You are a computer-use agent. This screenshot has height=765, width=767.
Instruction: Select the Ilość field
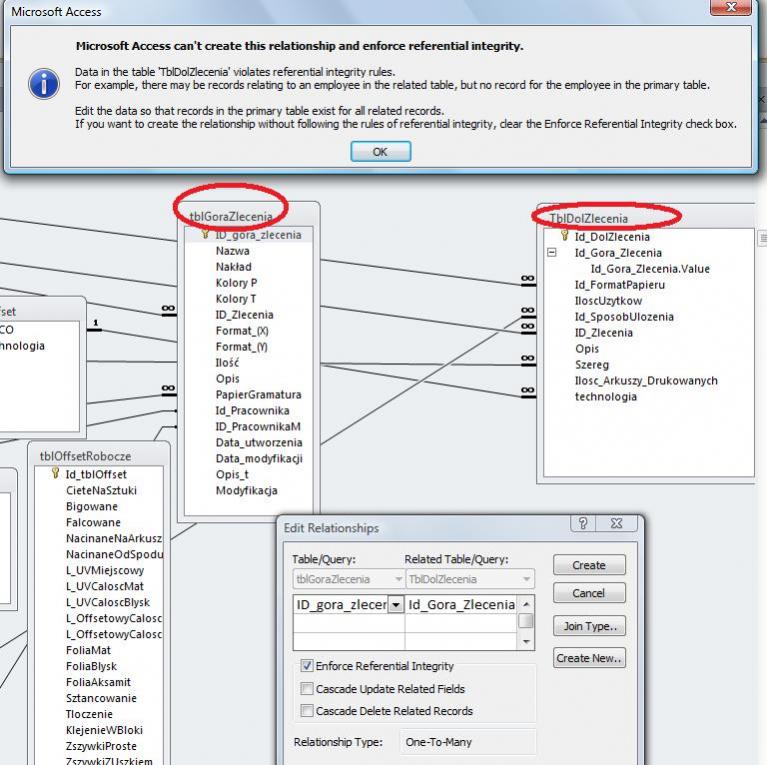point(227,362)
